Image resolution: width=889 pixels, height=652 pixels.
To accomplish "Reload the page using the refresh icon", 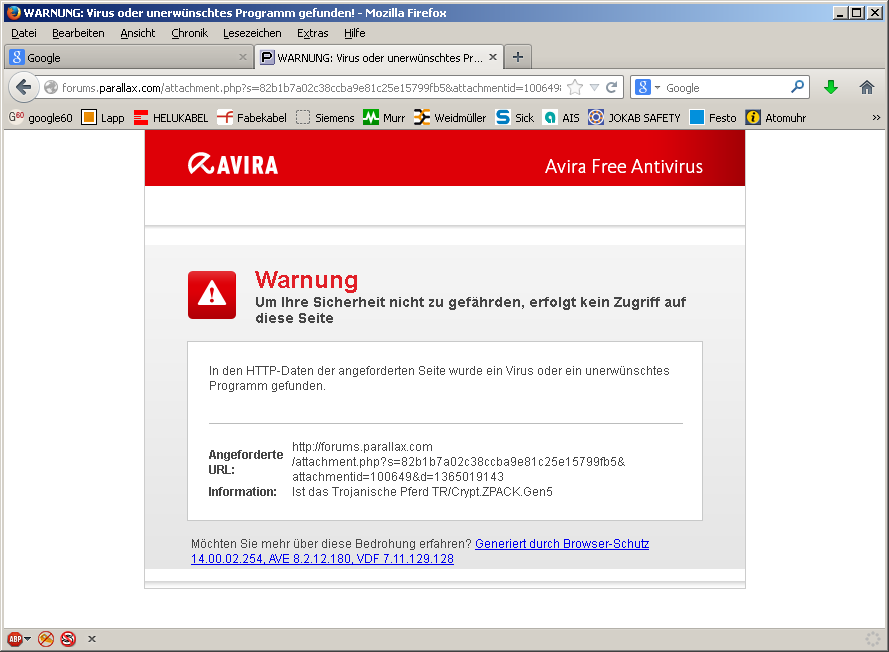I will 612,87.
